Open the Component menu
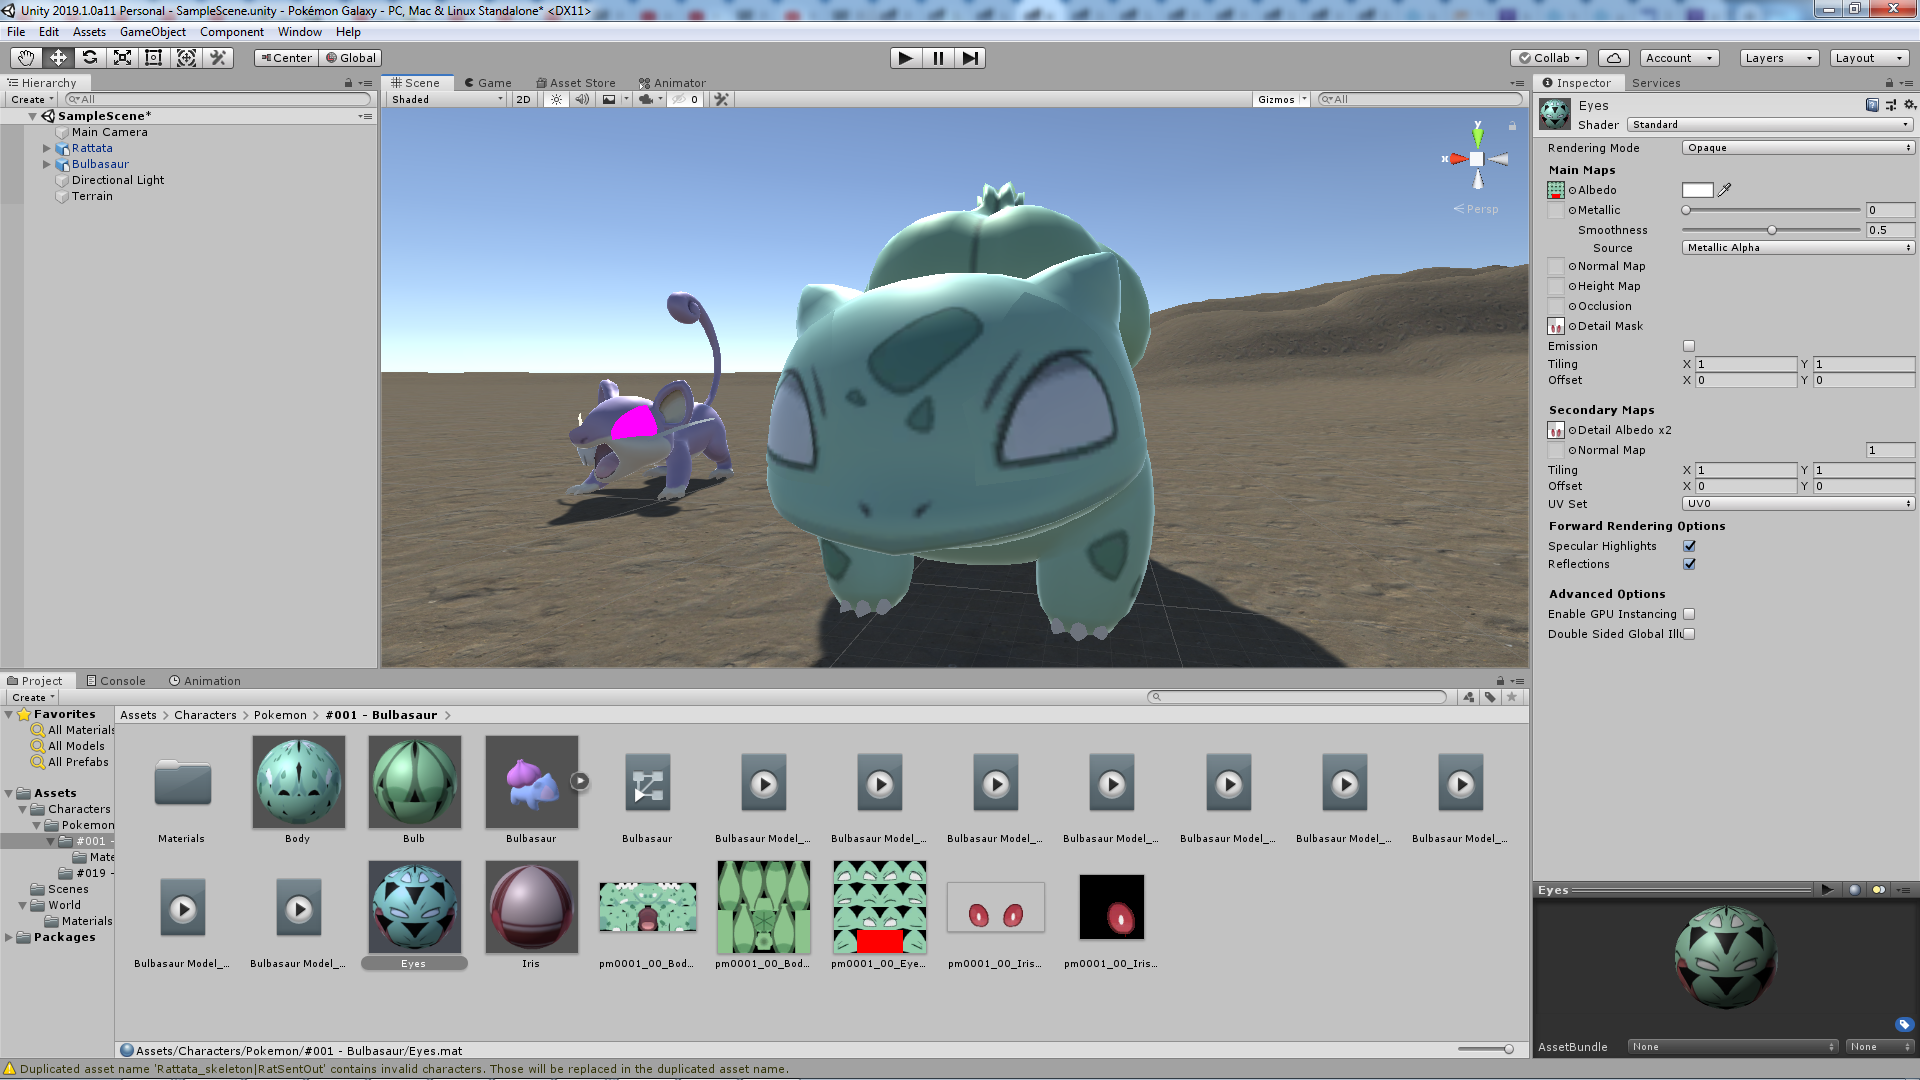This screenshot has height=1080, width=1920. [232, 32]
